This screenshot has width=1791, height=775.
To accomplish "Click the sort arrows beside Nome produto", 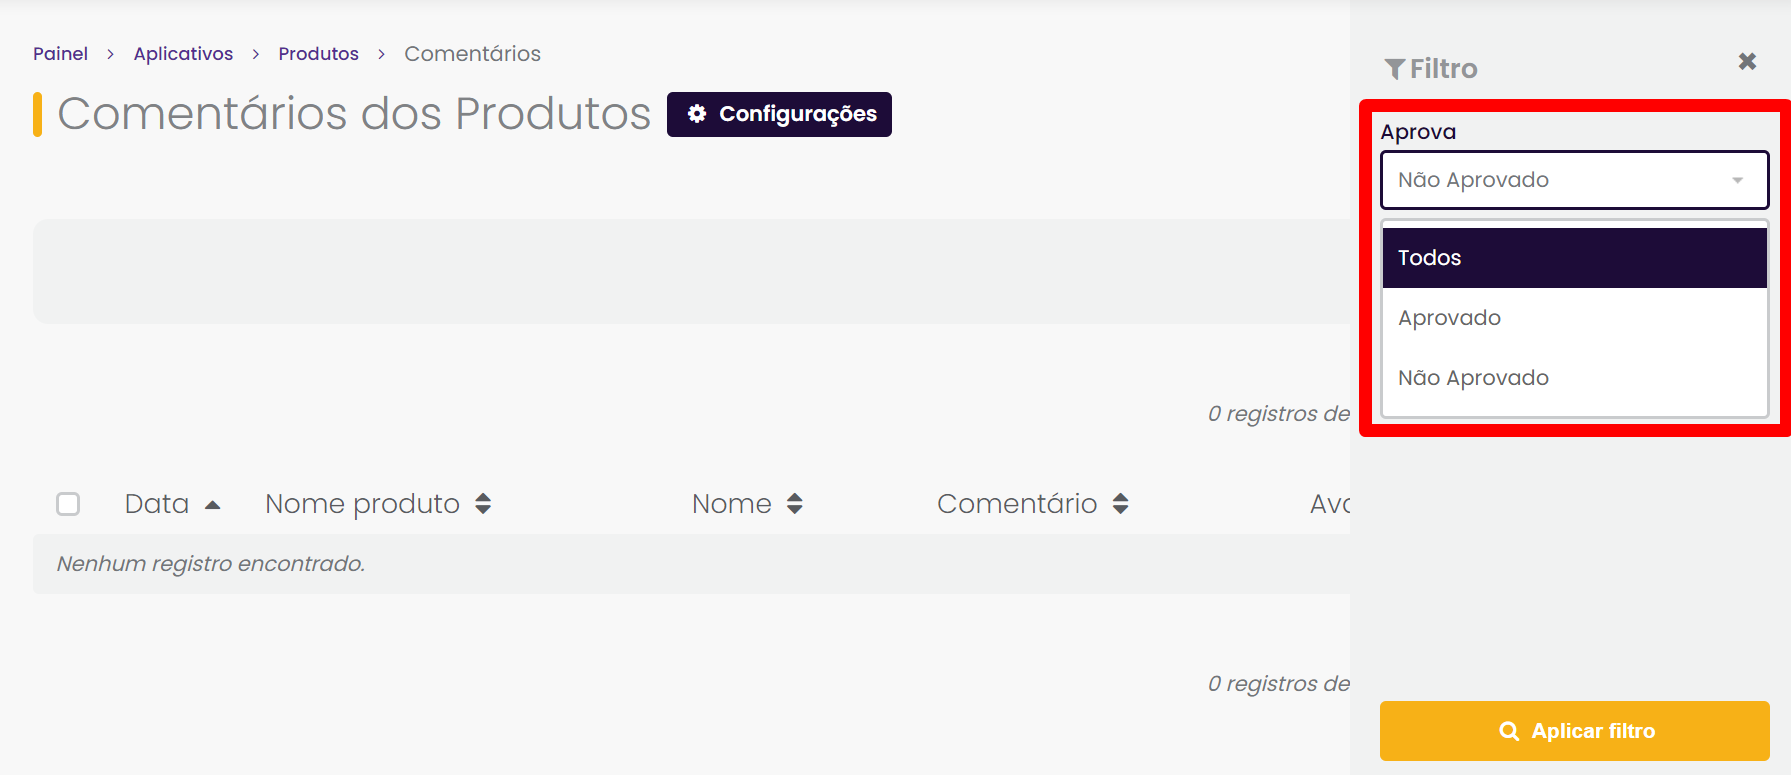I will click(483, 504).
